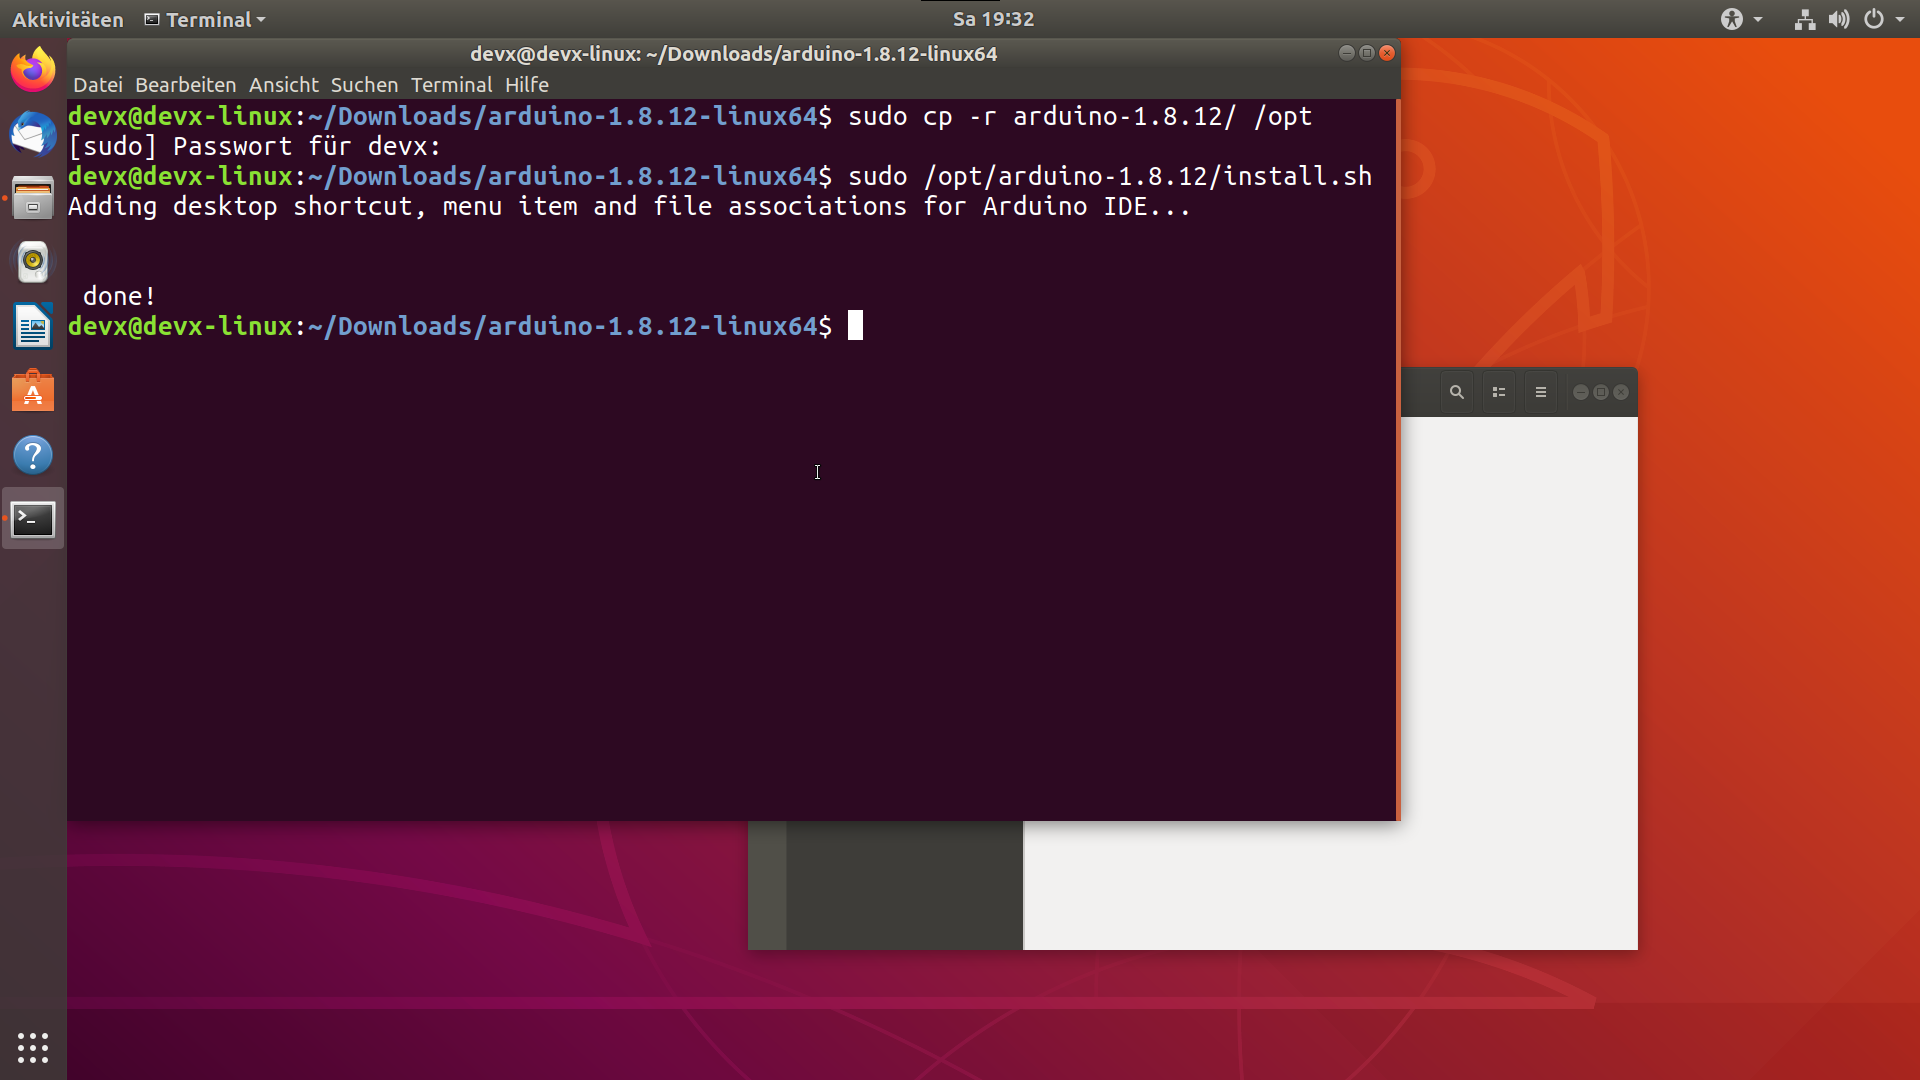1920x1080 pixels.
Task: Open Ubuntu Software store icon
Action: [33, 391]
